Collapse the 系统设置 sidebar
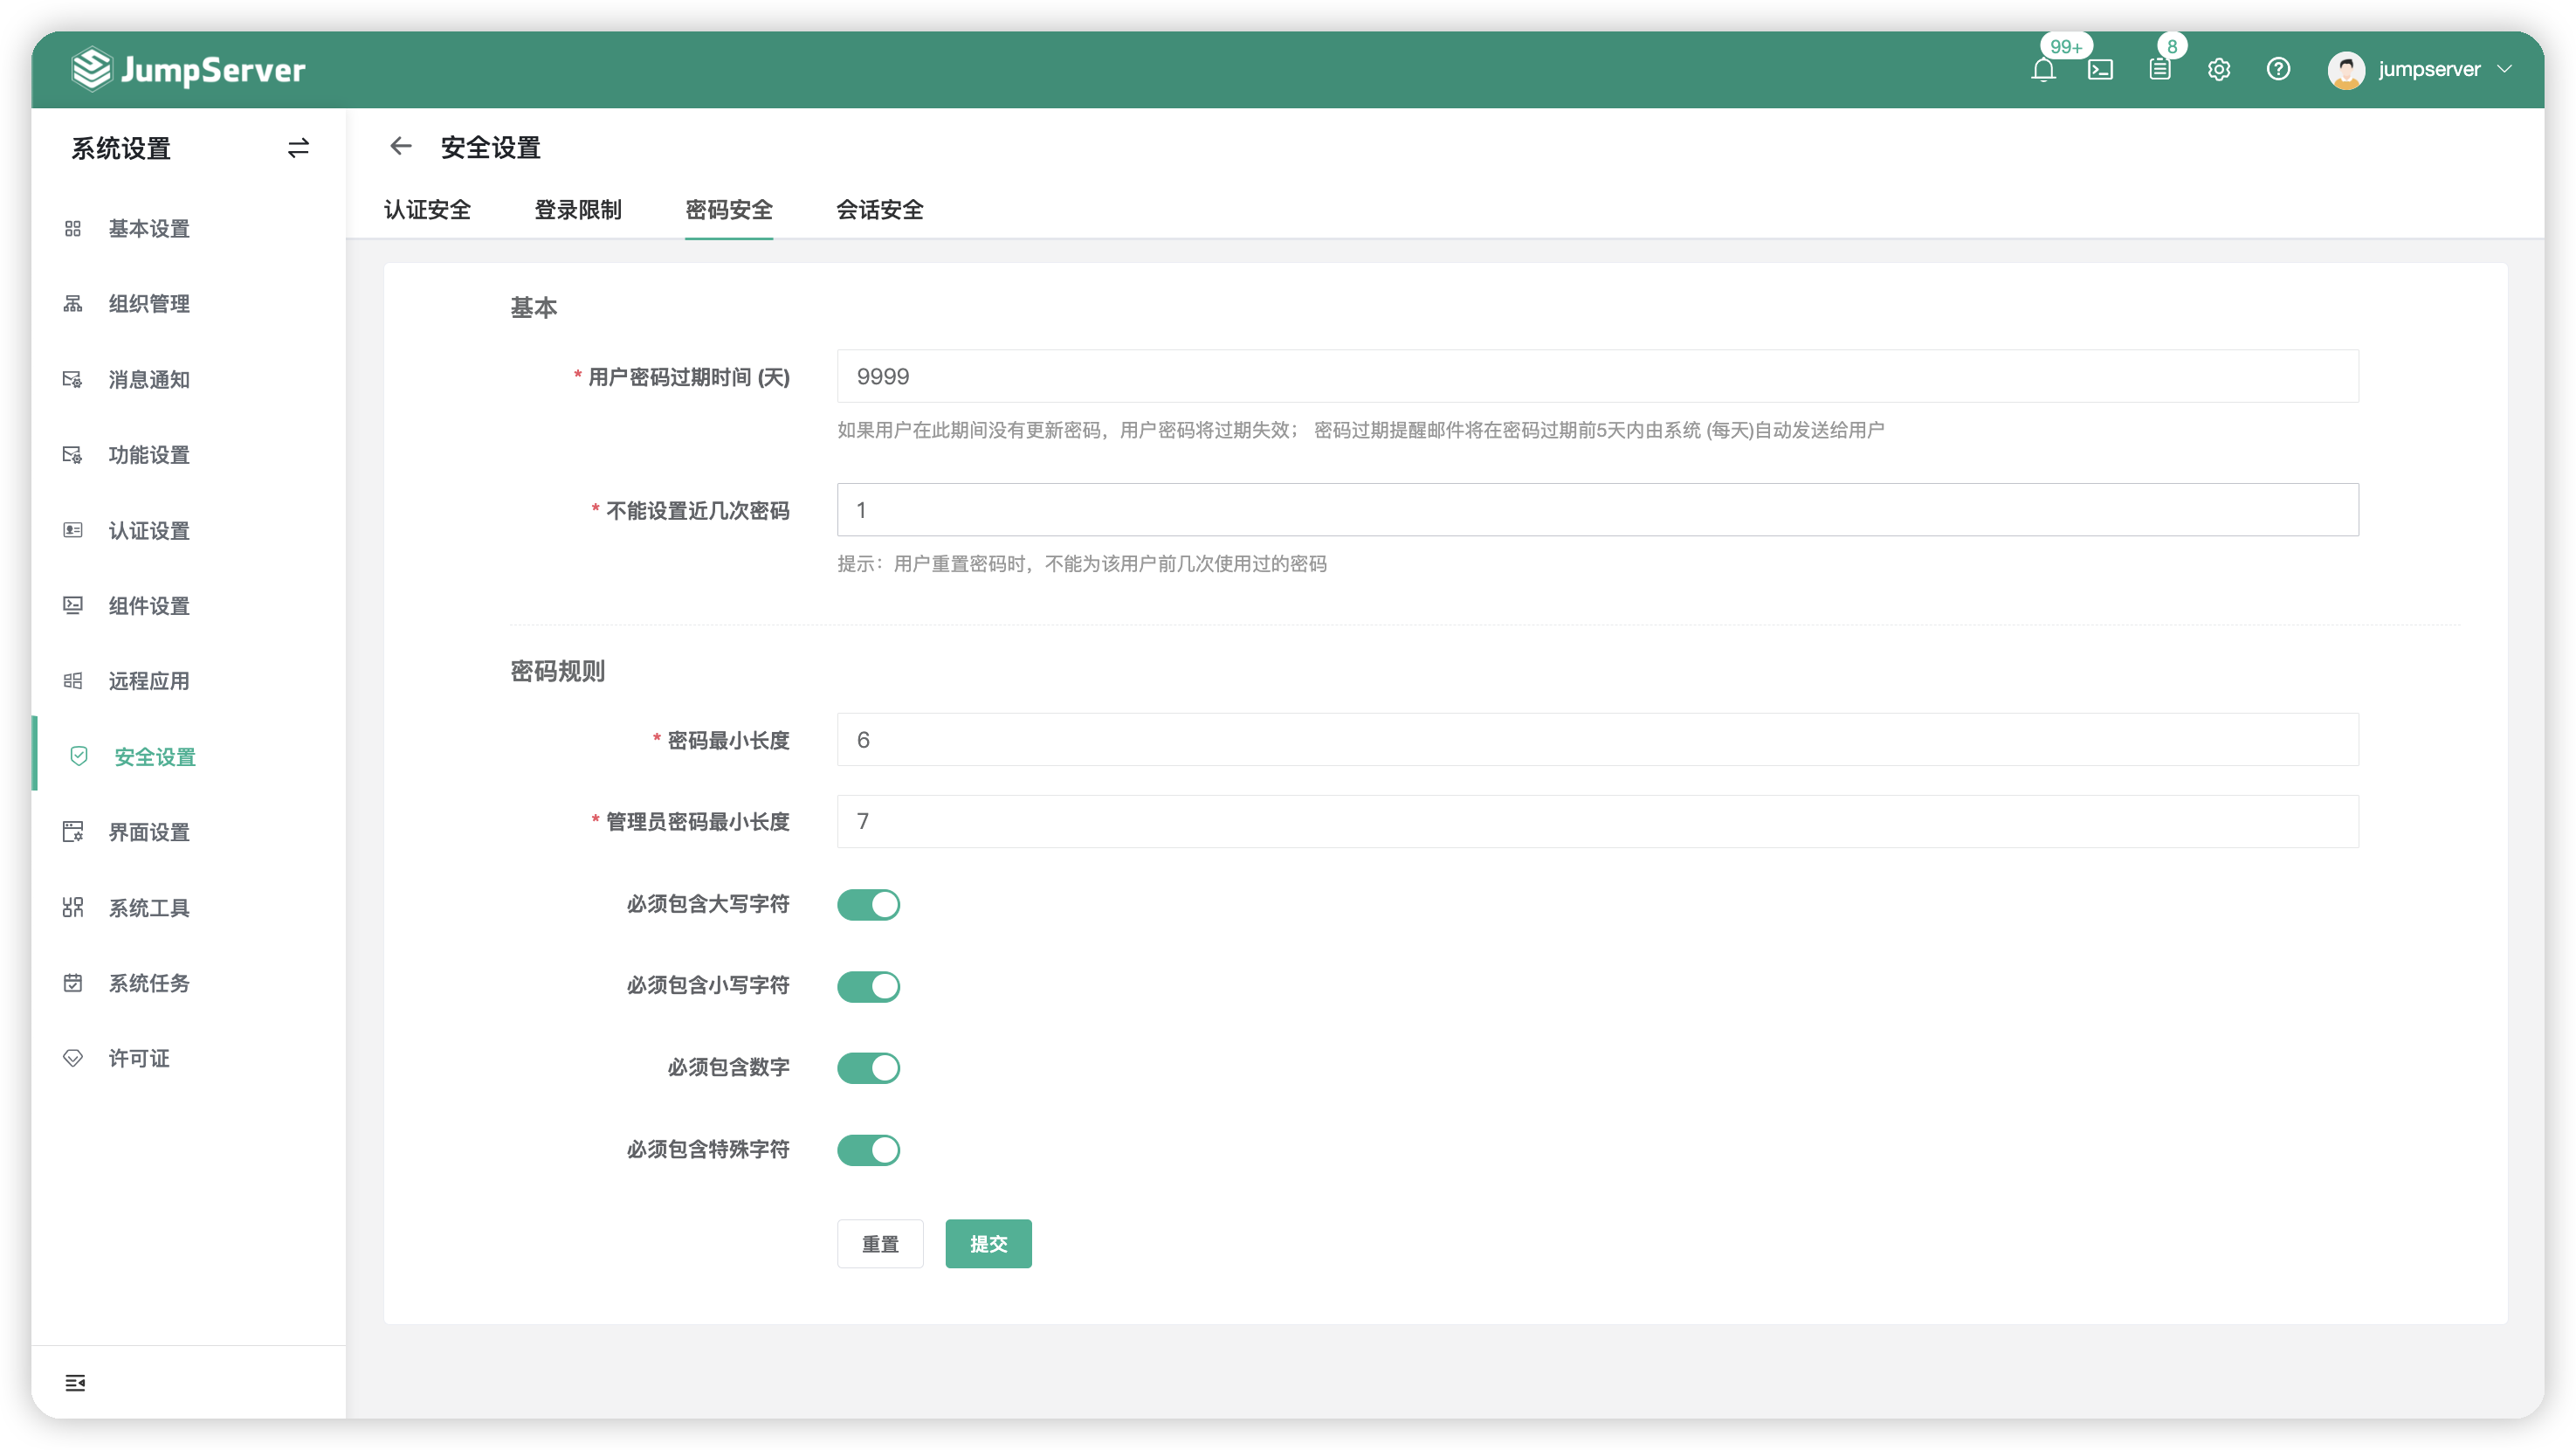Viewport: 2576px width, 1450px height. [x=297, y=148]
